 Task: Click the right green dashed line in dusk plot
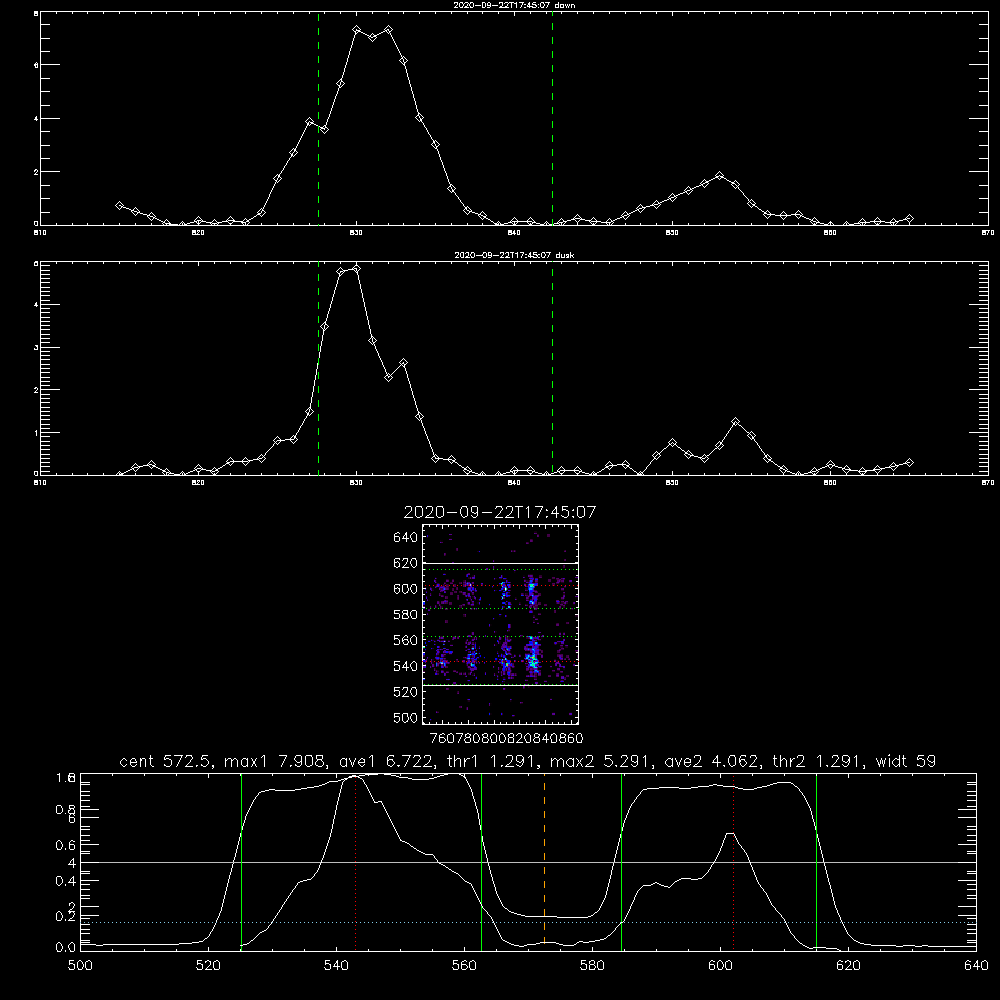(552, 369)
